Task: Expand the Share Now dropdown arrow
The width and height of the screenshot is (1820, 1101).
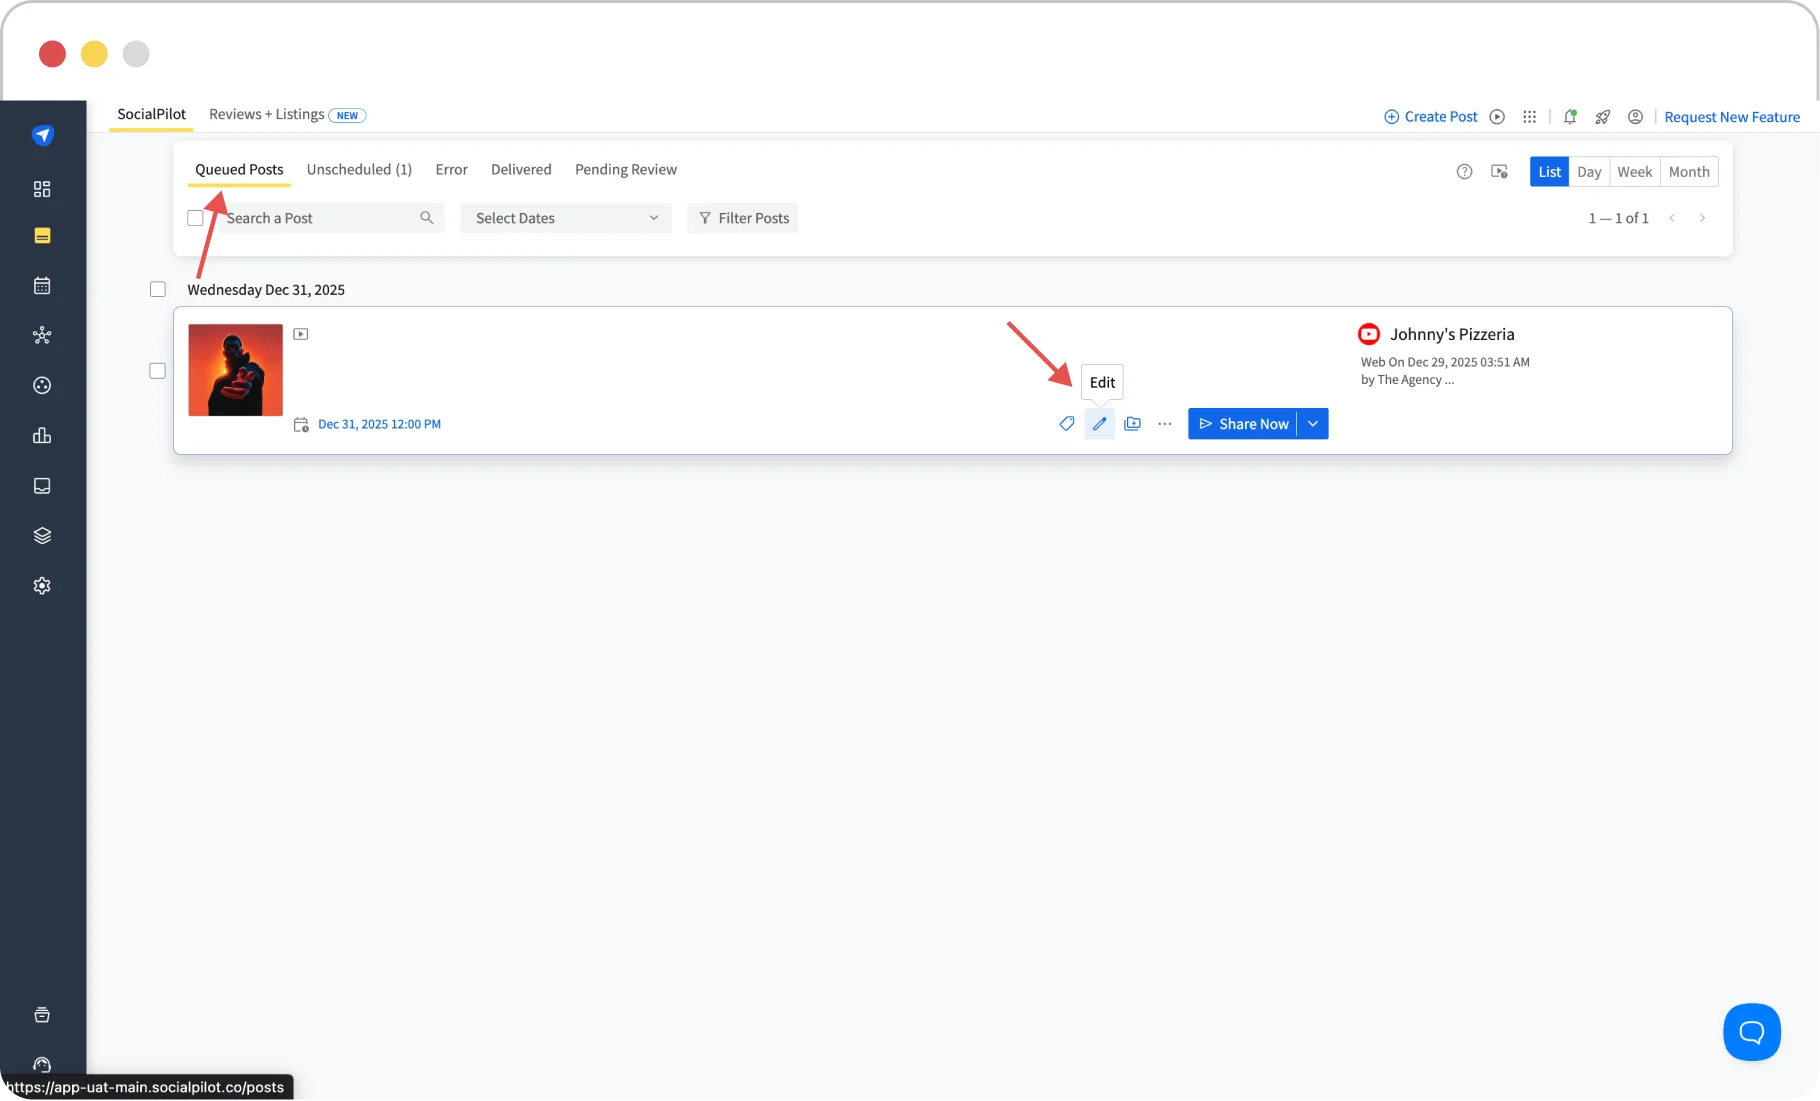Action: (x=1313, y=424)
